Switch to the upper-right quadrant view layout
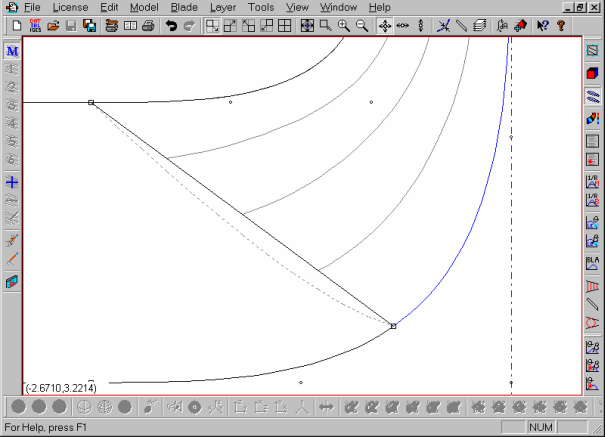605x437 pixels. point(230,26)
